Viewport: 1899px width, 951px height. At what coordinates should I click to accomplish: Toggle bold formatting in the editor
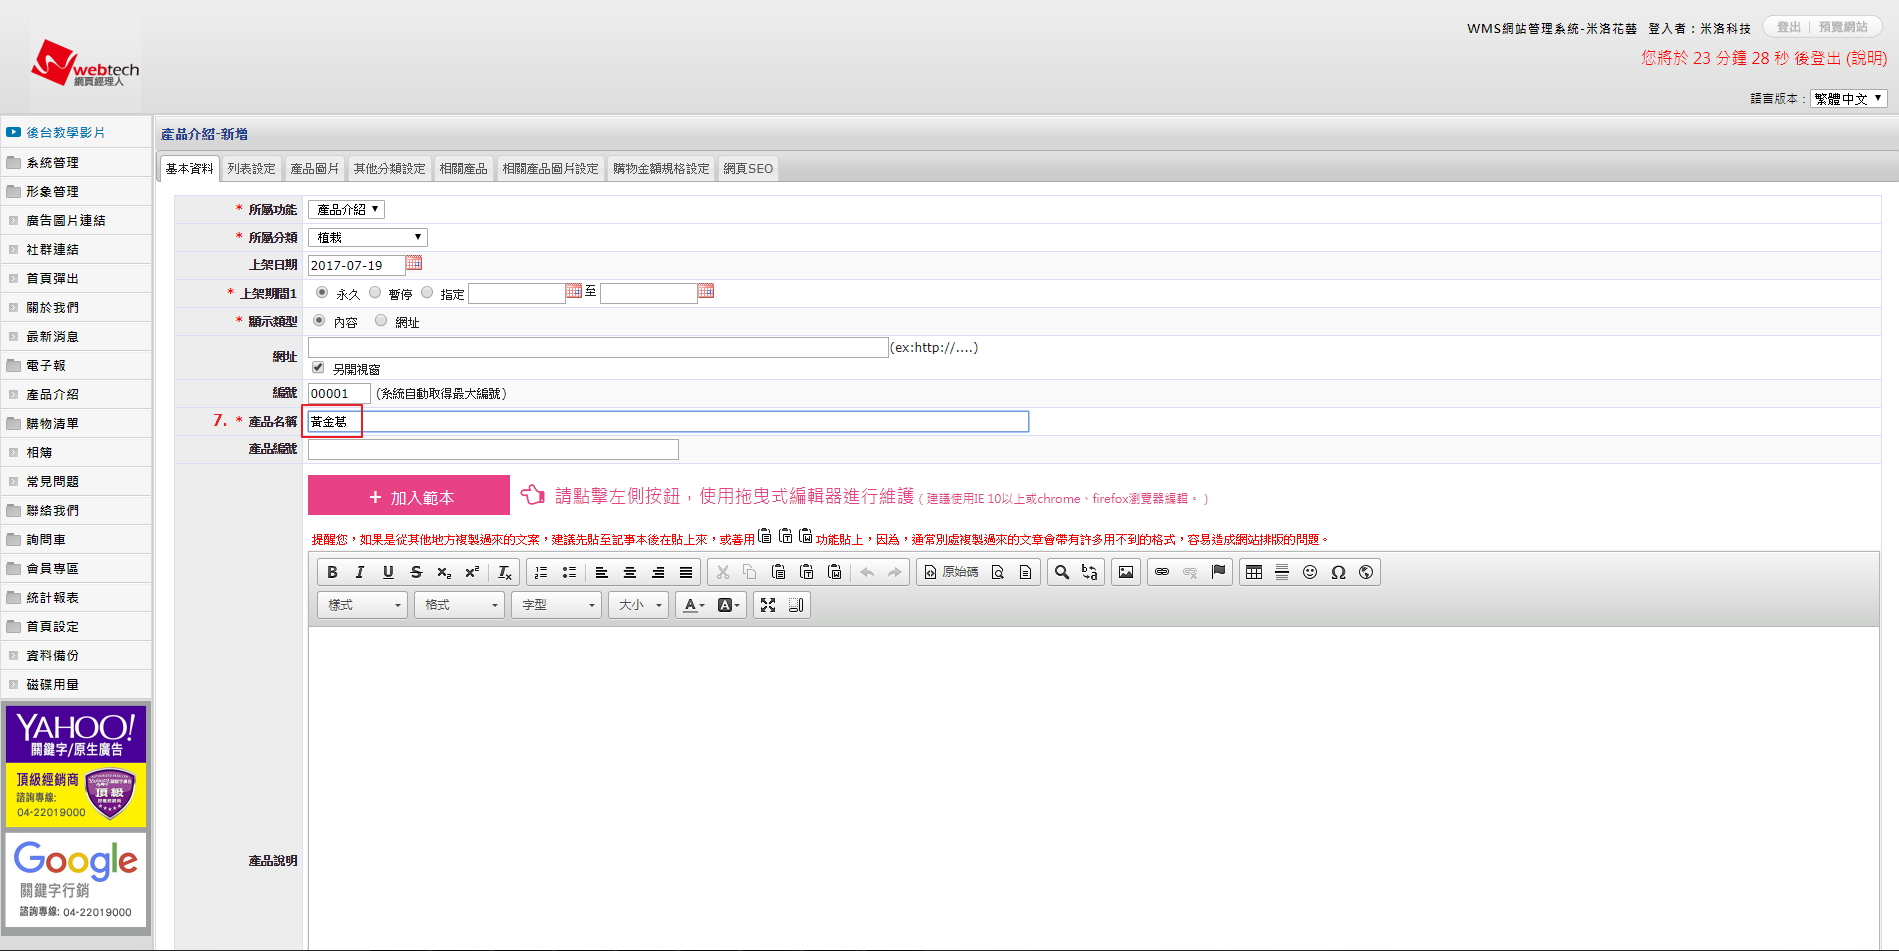pos(332,572)
